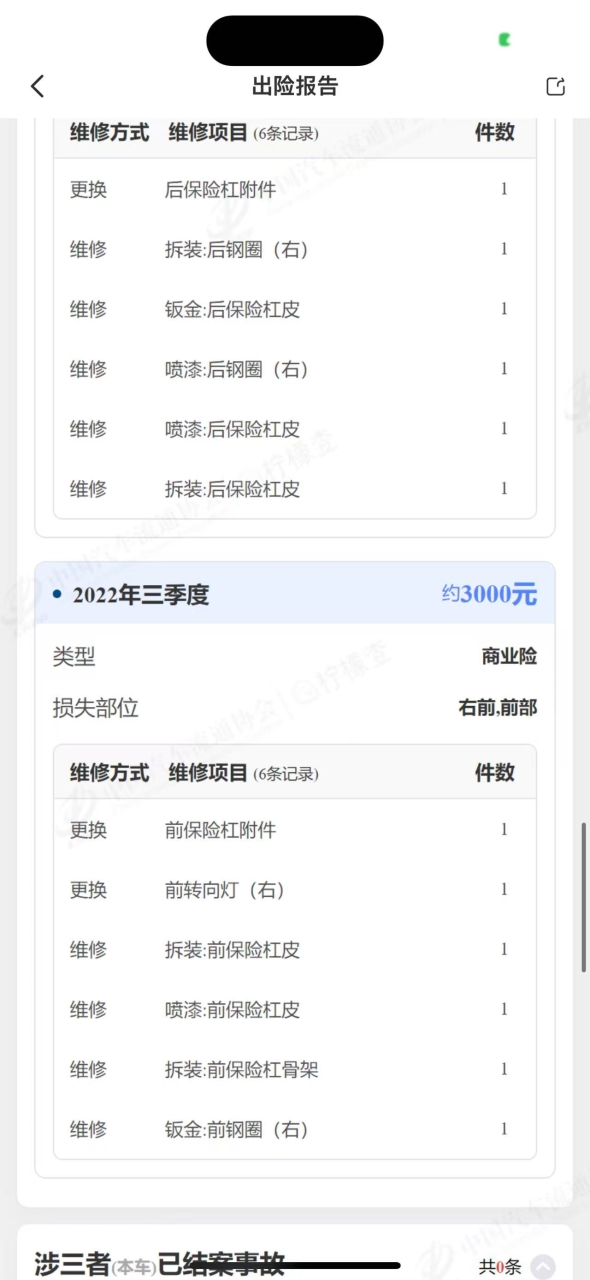590x1280 pixels.
Task: Select the 前转向灯（右） replacement row
Action: [x=295, y=889]
